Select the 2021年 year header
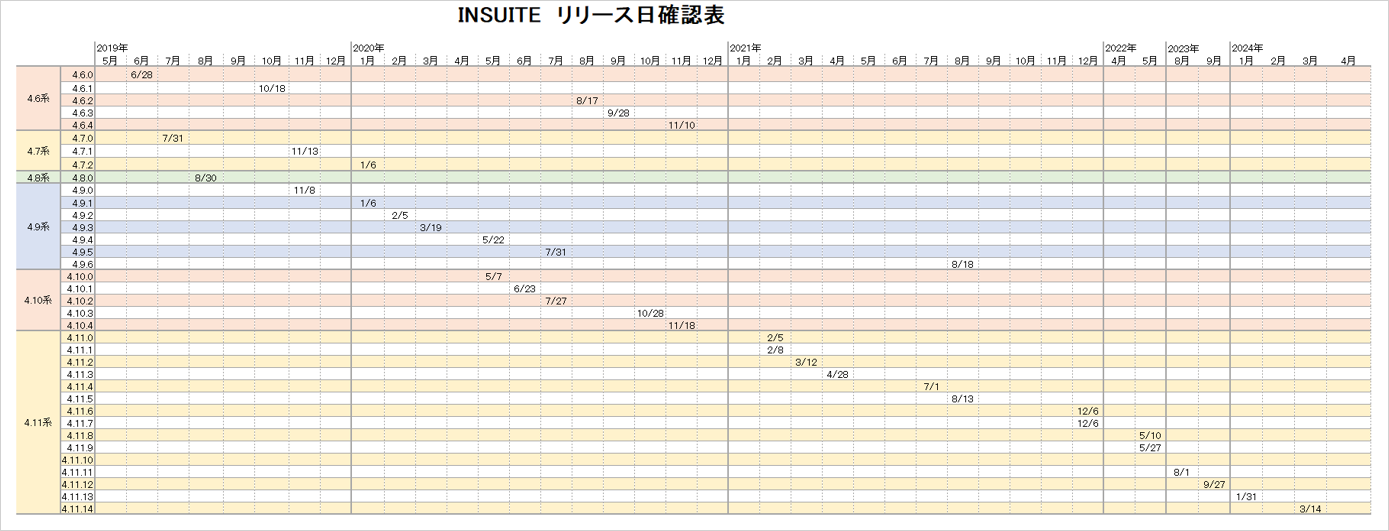This screenshot has height=531, width=1389. coord(745,48)
